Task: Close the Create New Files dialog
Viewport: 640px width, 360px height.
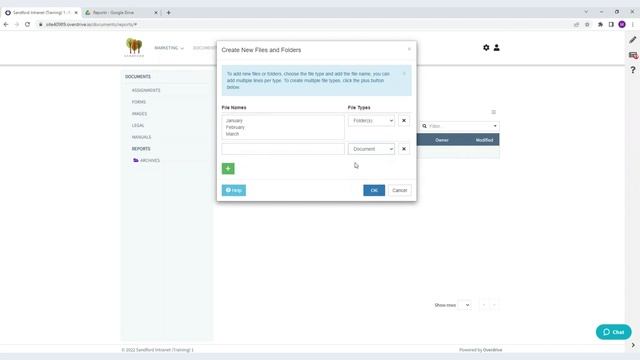Action: click(409, 49)
